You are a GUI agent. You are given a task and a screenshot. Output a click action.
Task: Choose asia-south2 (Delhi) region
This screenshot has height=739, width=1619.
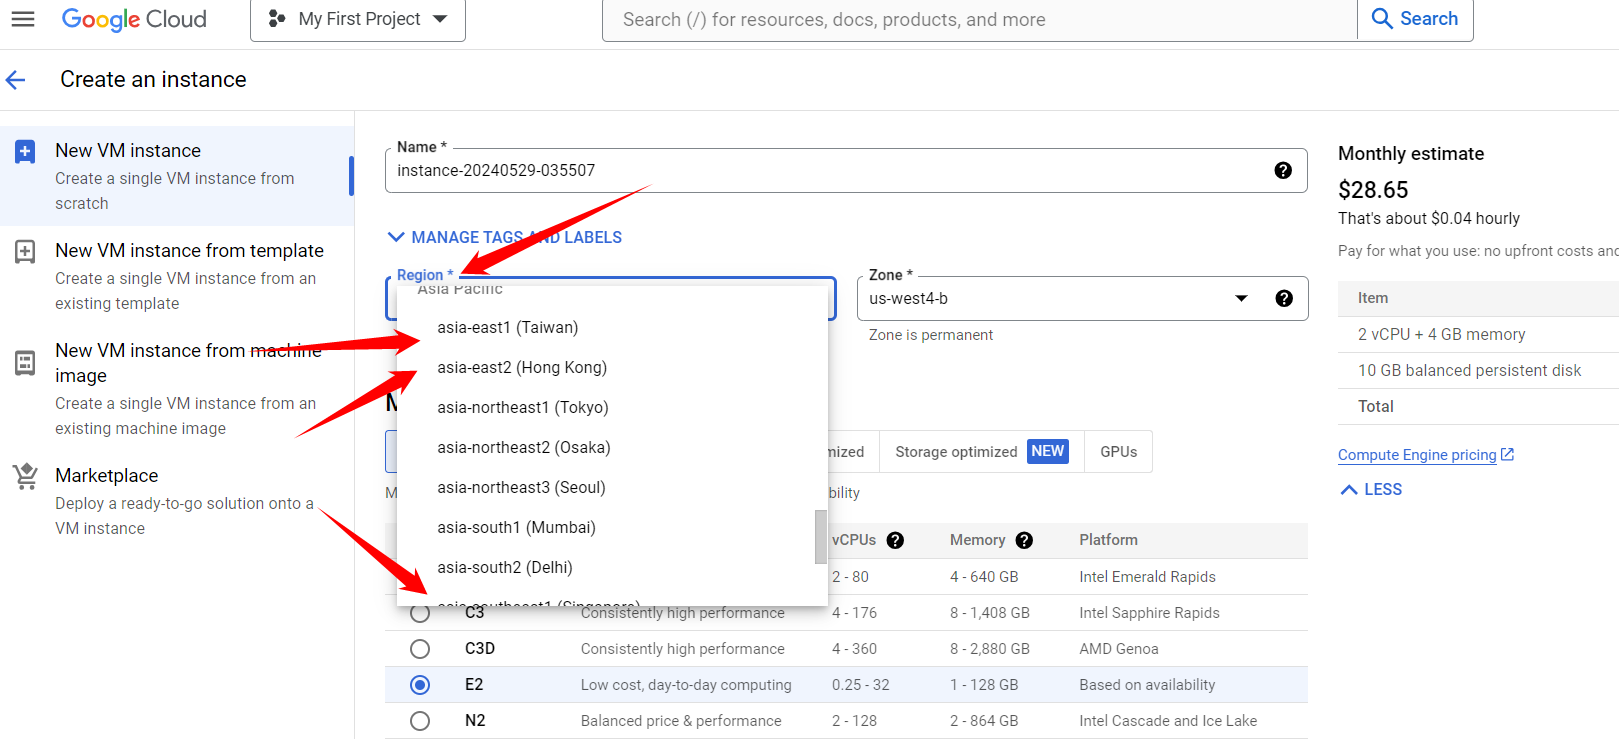(x=612, y=568)
